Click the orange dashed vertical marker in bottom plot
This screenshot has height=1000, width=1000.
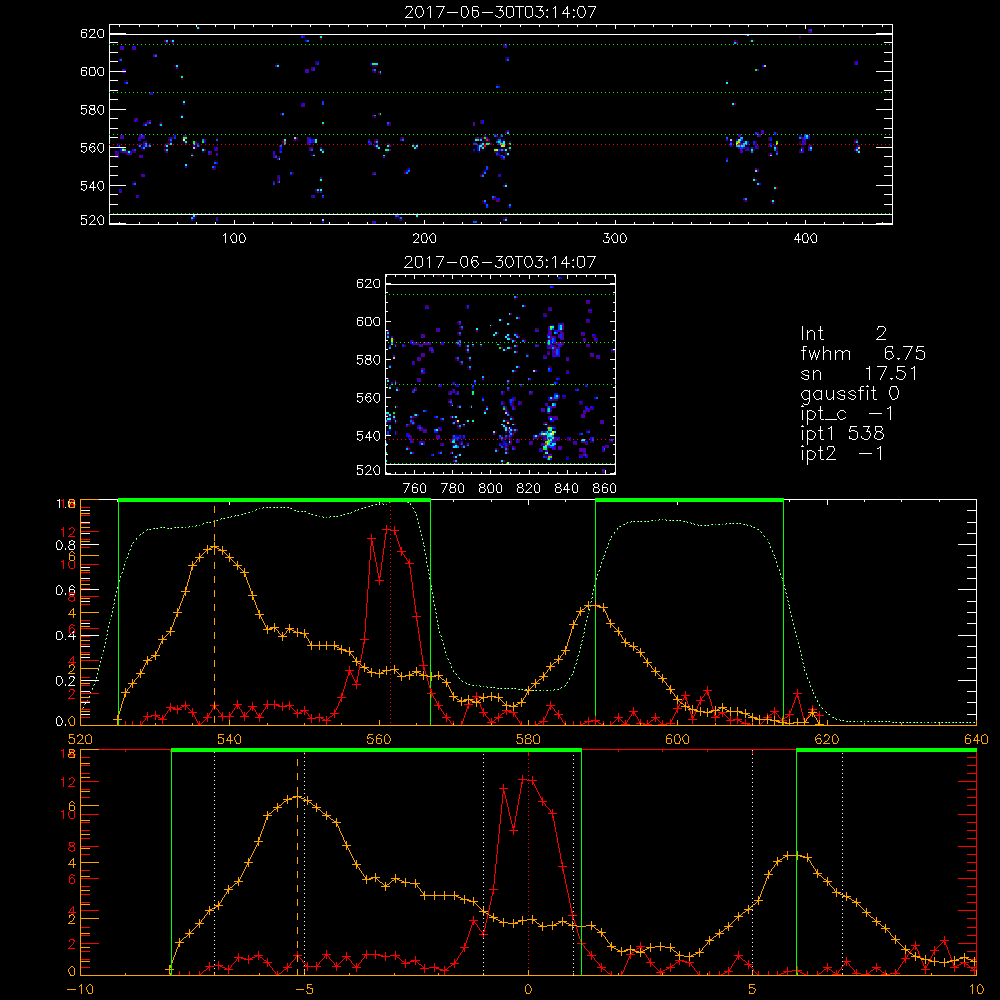point(297,865)
